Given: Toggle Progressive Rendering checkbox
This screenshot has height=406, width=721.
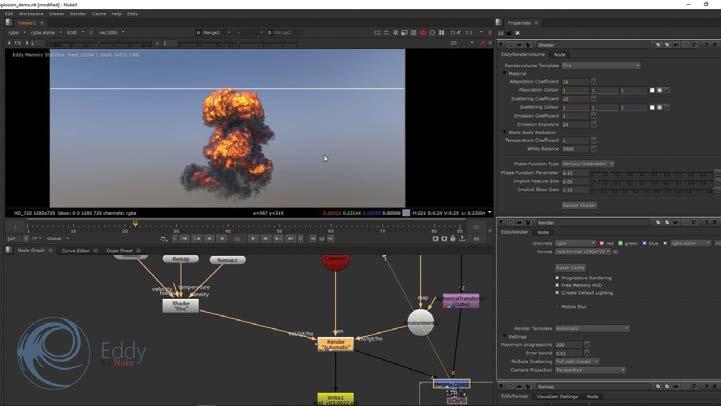Looking at the screenshot, I should pyautogui.click(x=557, y=279).
